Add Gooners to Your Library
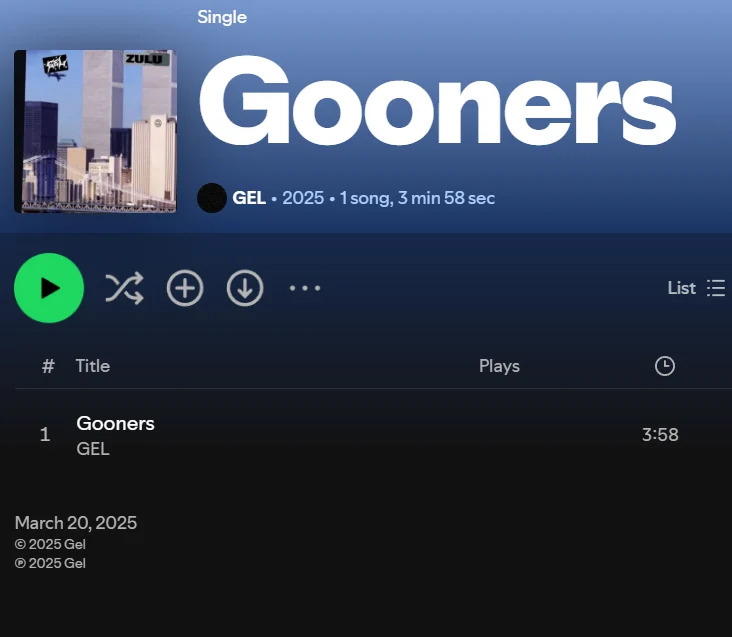Image resolution: width=732 pixels, height=637 pixels. tap(185, 288)
